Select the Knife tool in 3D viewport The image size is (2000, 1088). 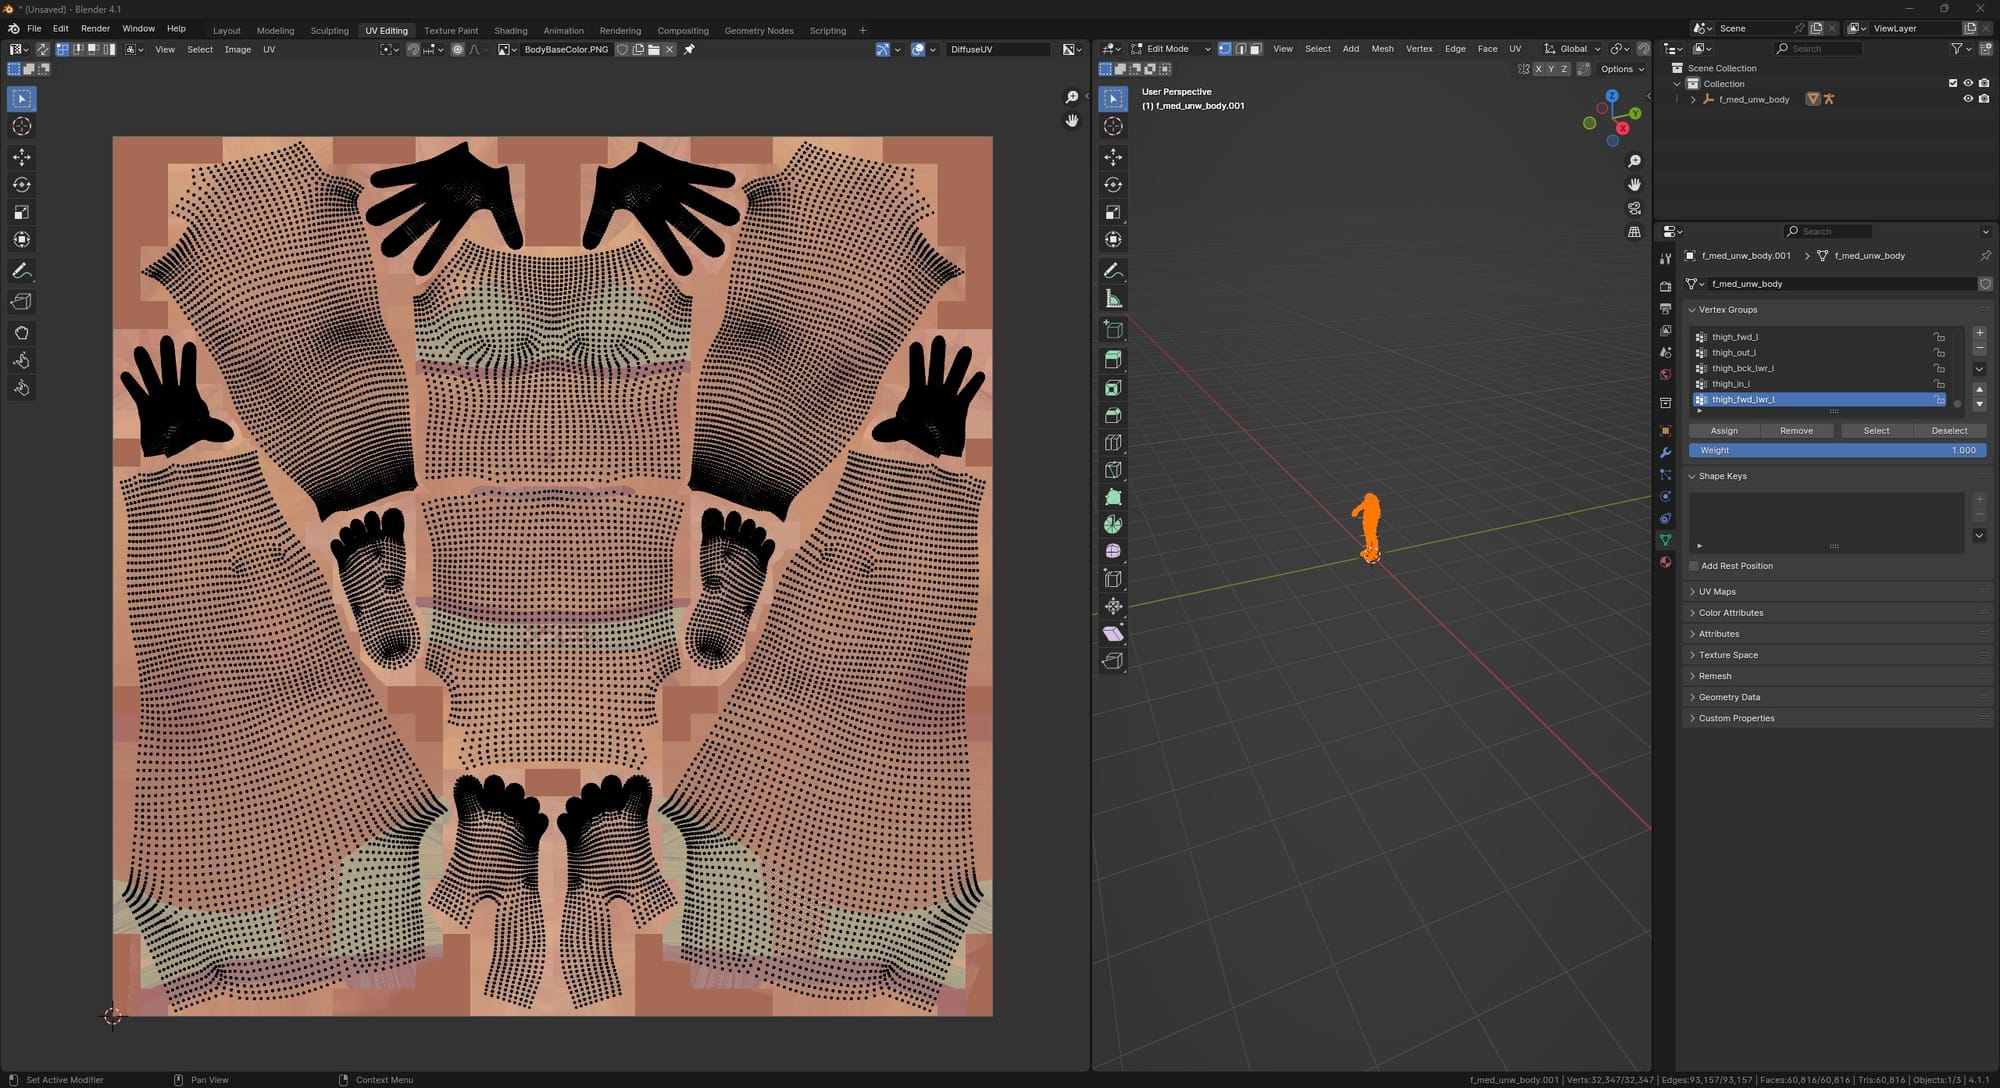(x=1113, y=470)
